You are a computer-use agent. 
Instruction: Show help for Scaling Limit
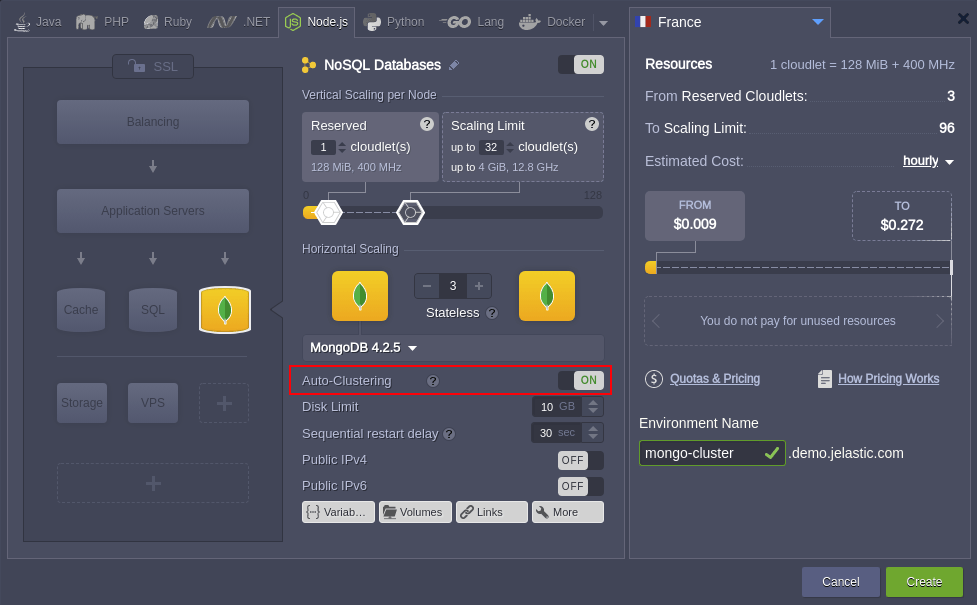tap(592, 124)
